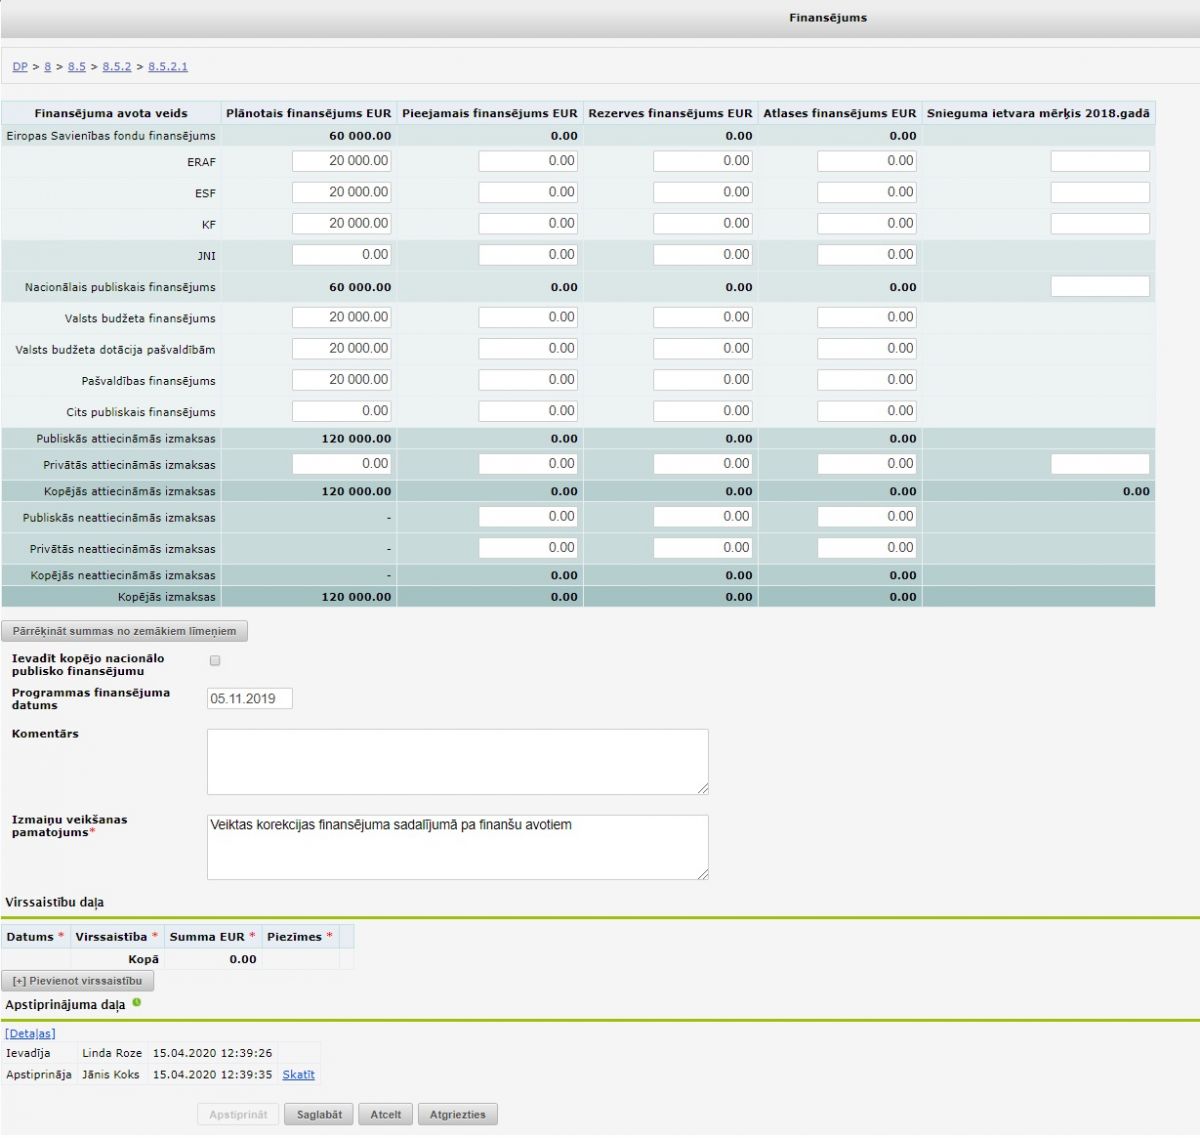
Task: Click the Atcelt button
Action: pos(386,1114)
